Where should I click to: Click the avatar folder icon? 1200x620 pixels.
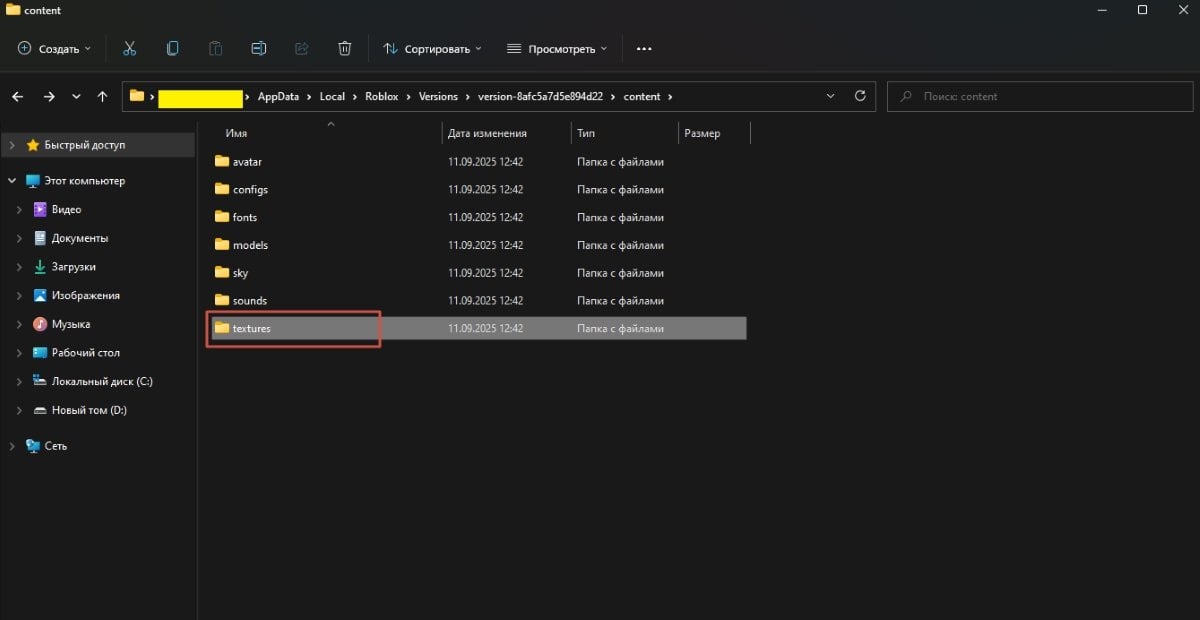coord(222,161)
